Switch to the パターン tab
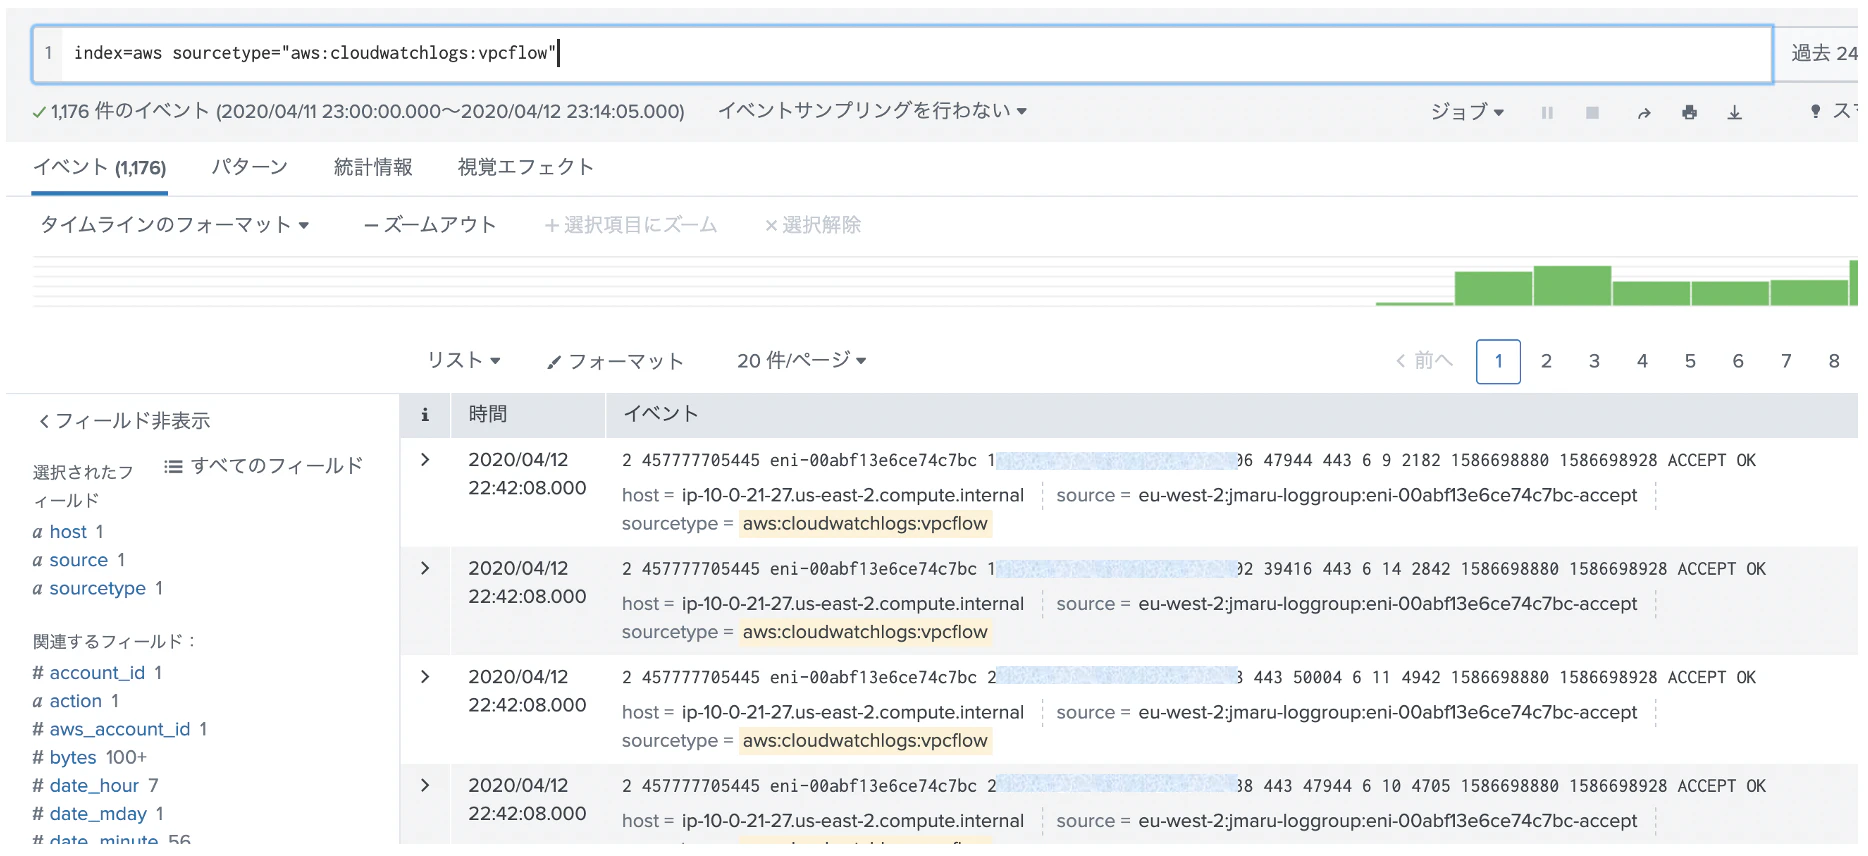1868x856 pixels. (x=249, y=167)
